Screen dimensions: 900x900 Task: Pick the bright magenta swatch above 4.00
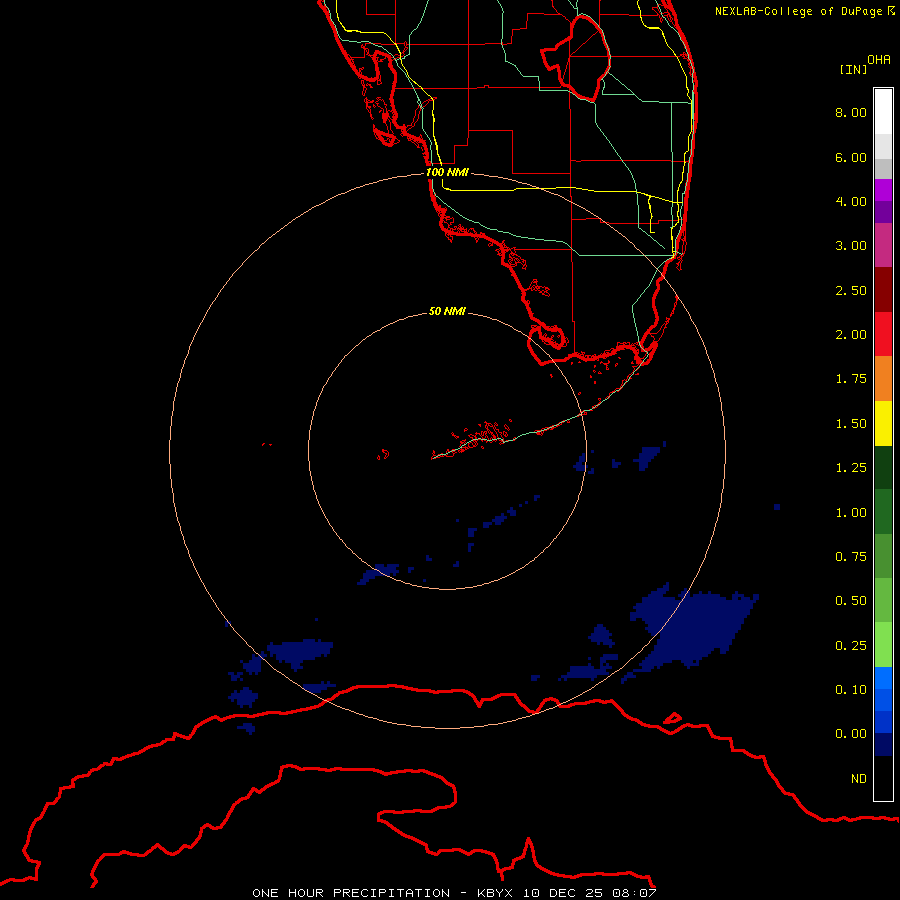click(x=883, y=190)
